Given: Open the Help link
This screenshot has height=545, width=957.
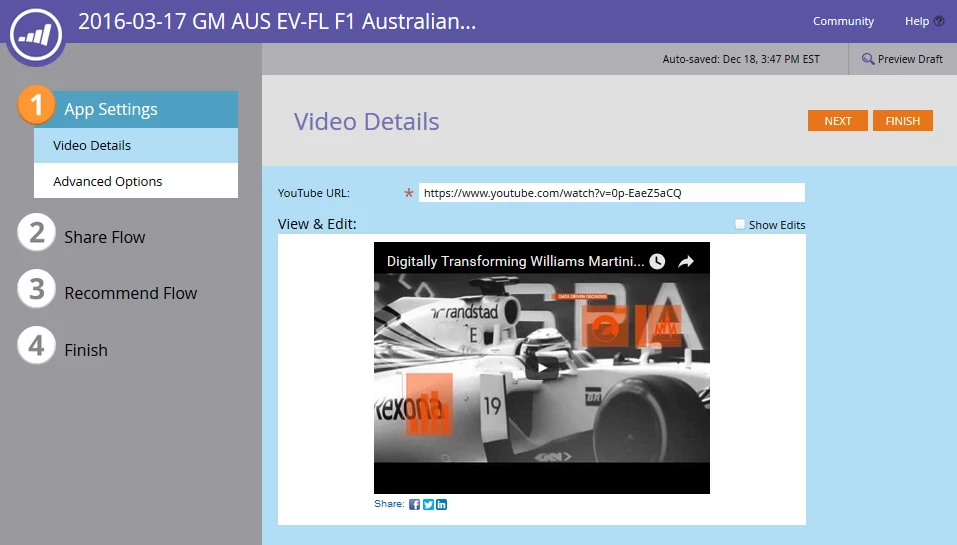Looking at the screenshot, I should click(917, 21).
